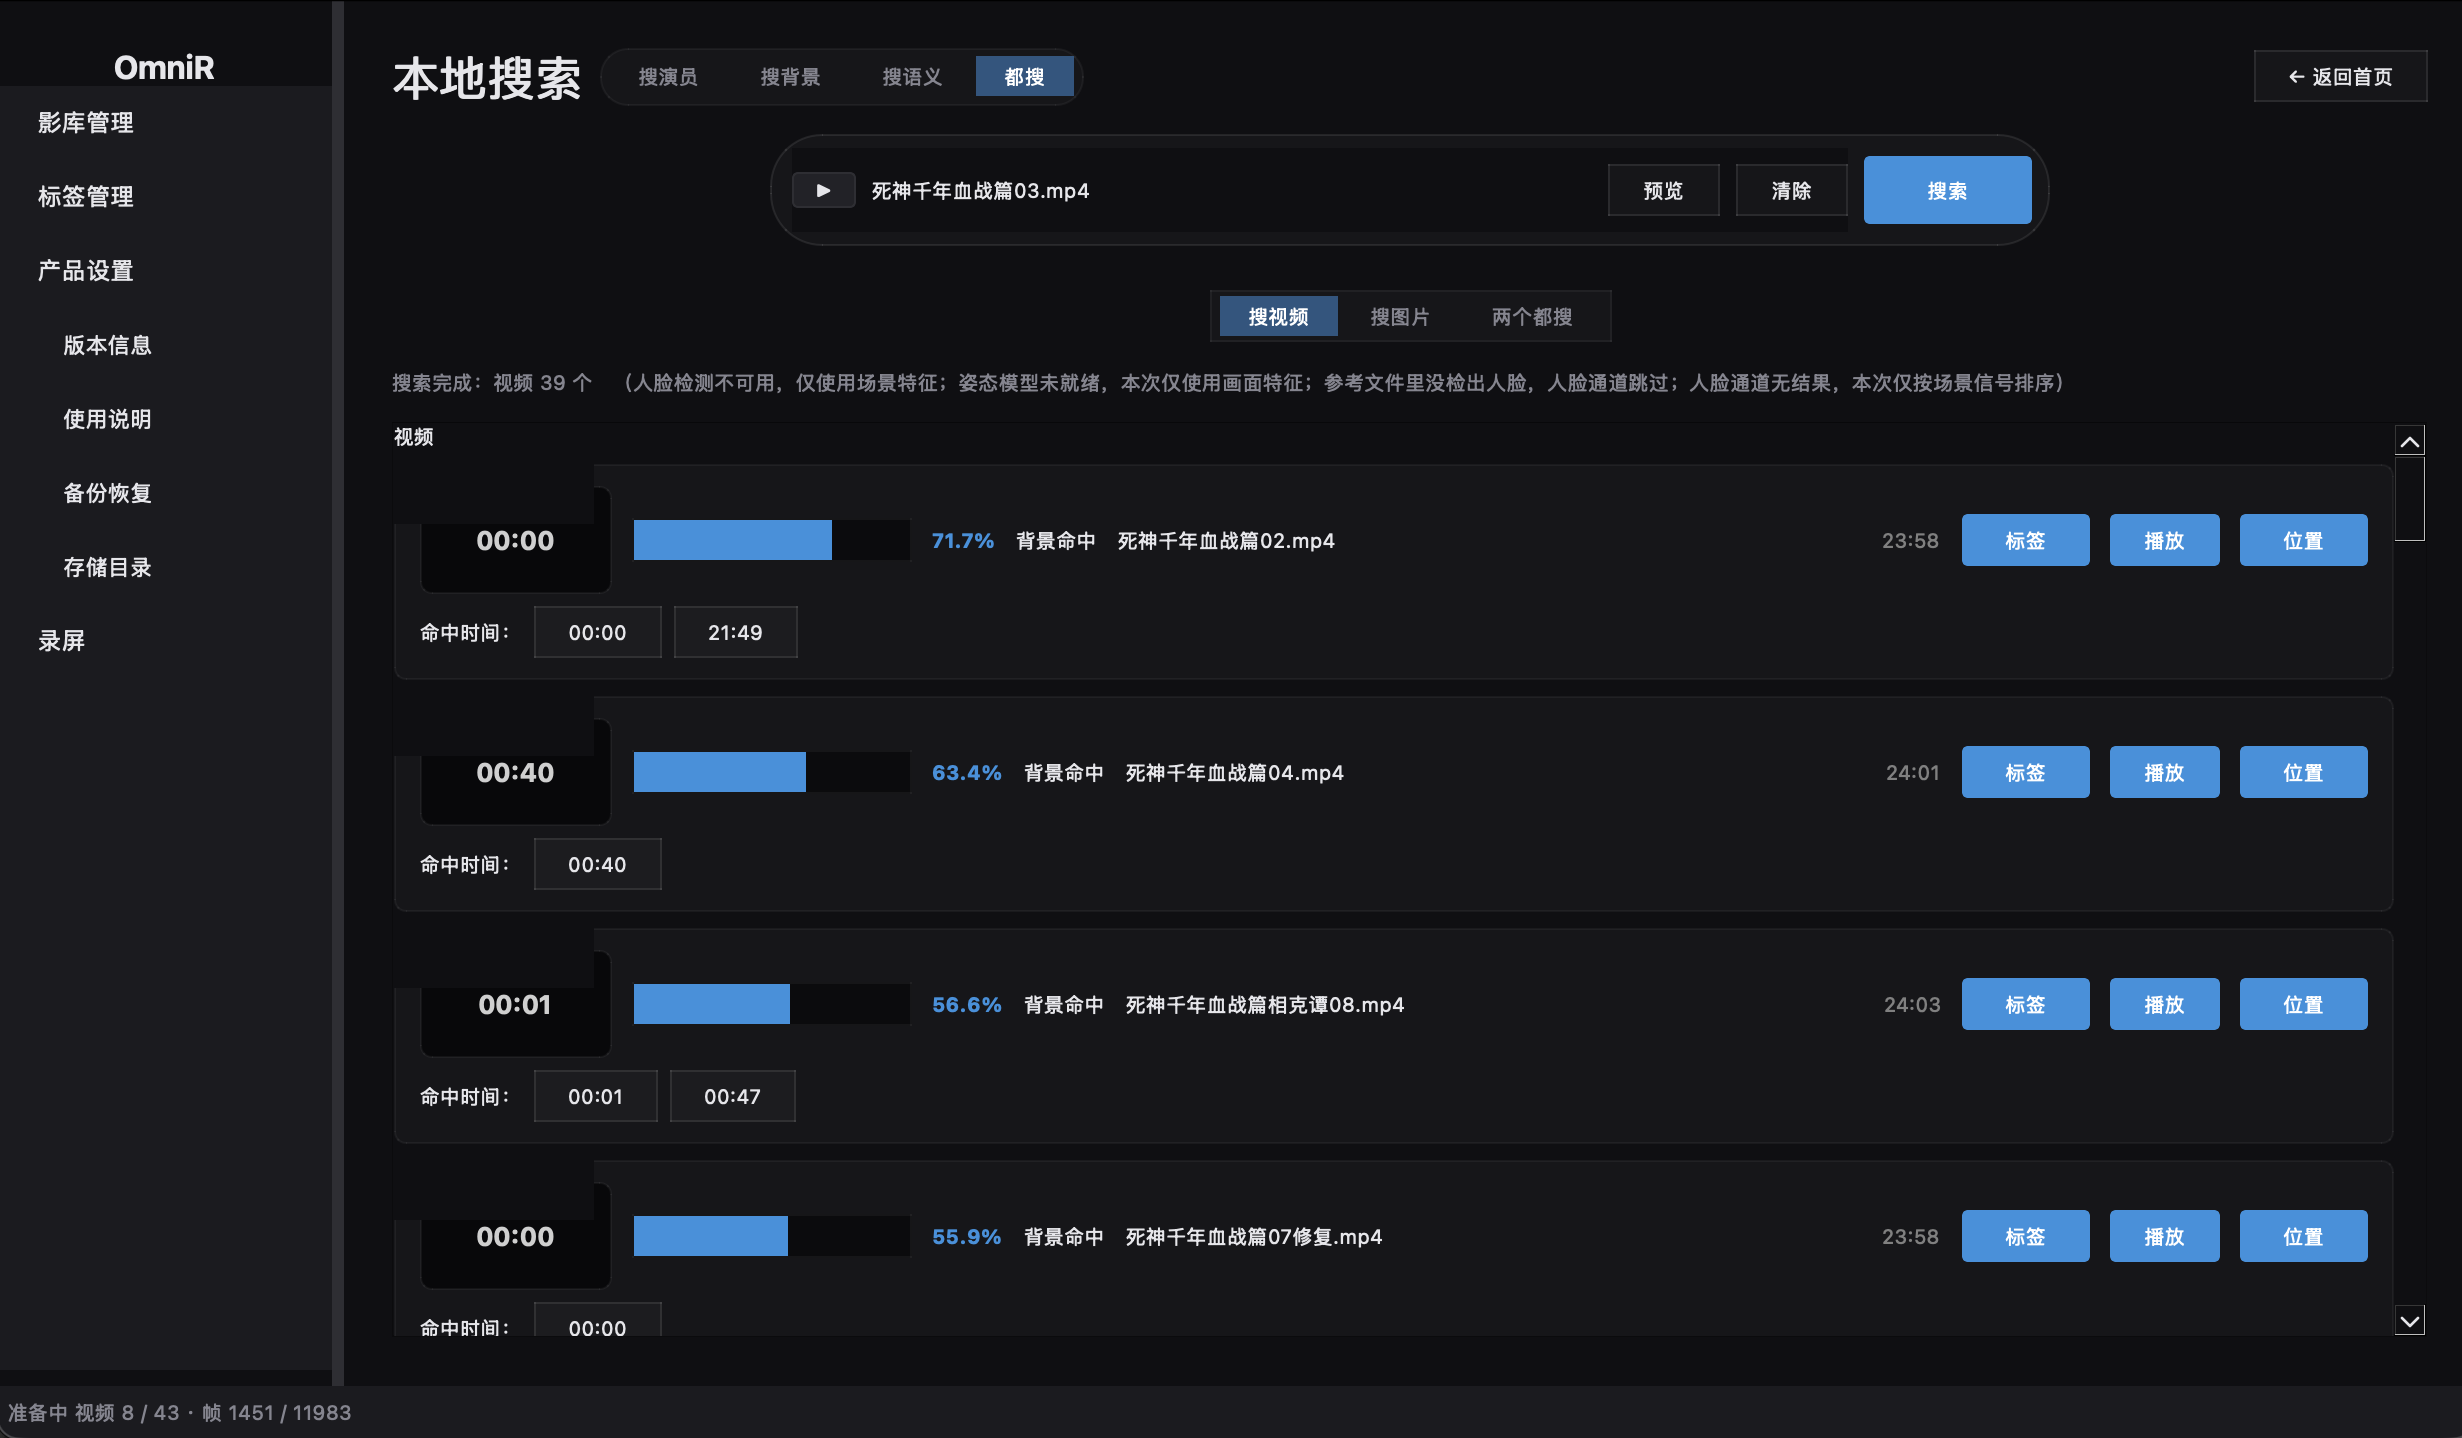Click the scroll up arrow in results list
The width and height of the screenshot is (2462, 1438).
click(2410, 441)
